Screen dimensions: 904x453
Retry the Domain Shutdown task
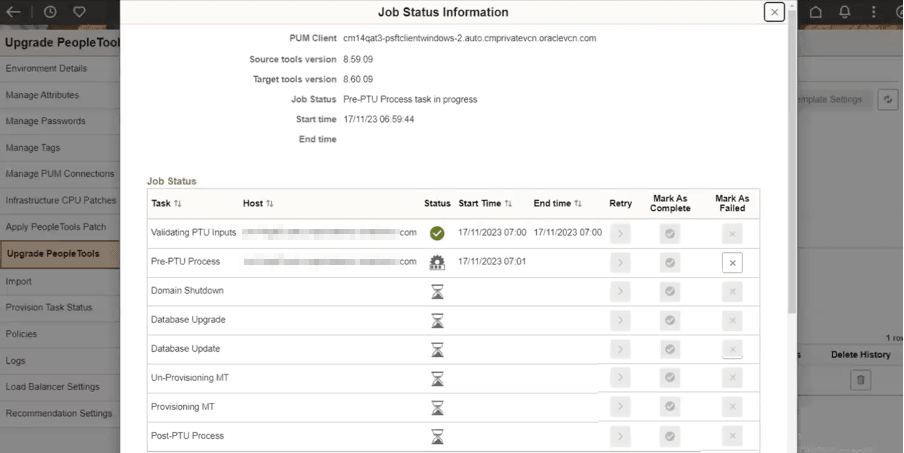coord(620,291)
